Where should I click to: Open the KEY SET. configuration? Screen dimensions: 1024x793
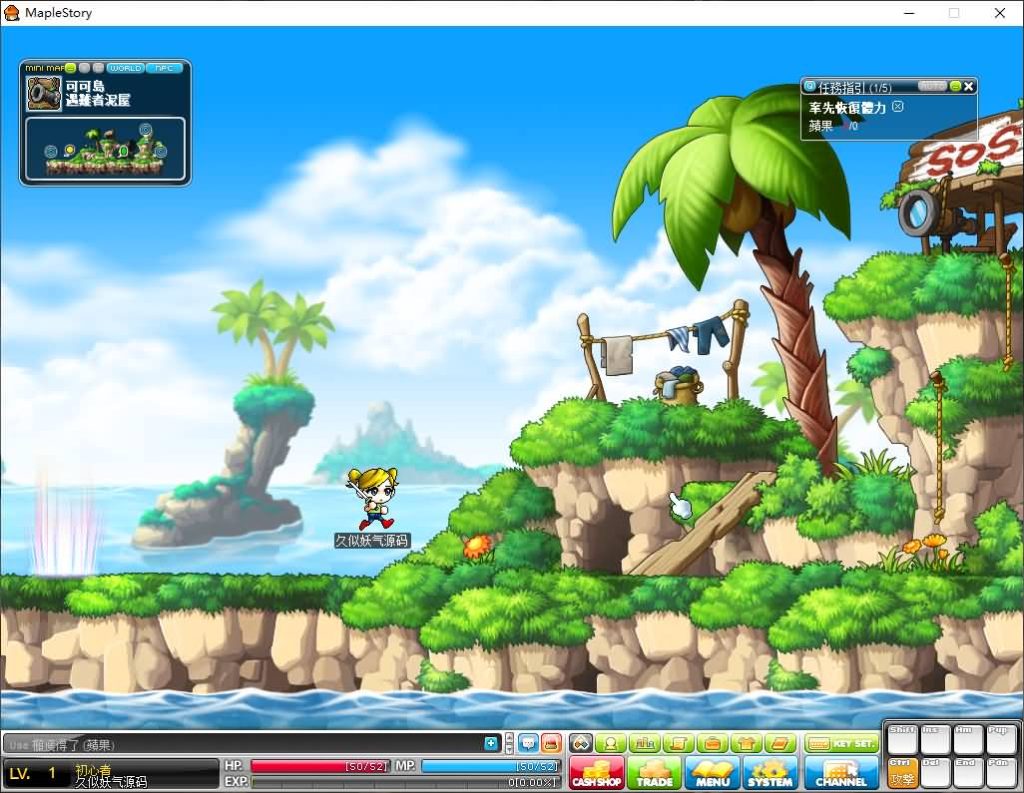pos(842,743)
